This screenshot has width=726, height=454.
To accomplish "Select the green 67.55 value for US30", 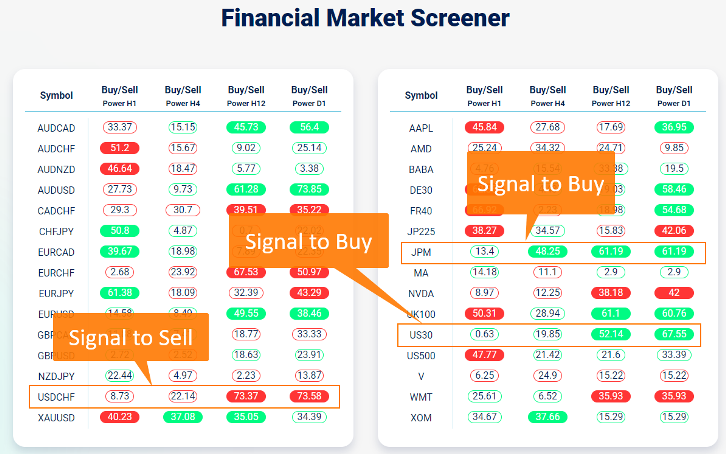I will pos(675,333).
